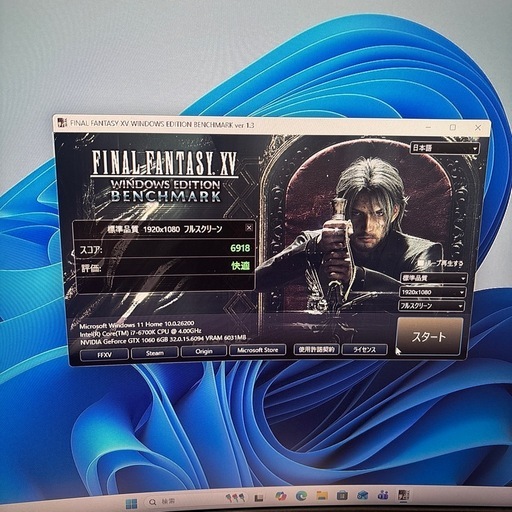
Task: Open the Origin store button
Action: (x=204, y=351)
